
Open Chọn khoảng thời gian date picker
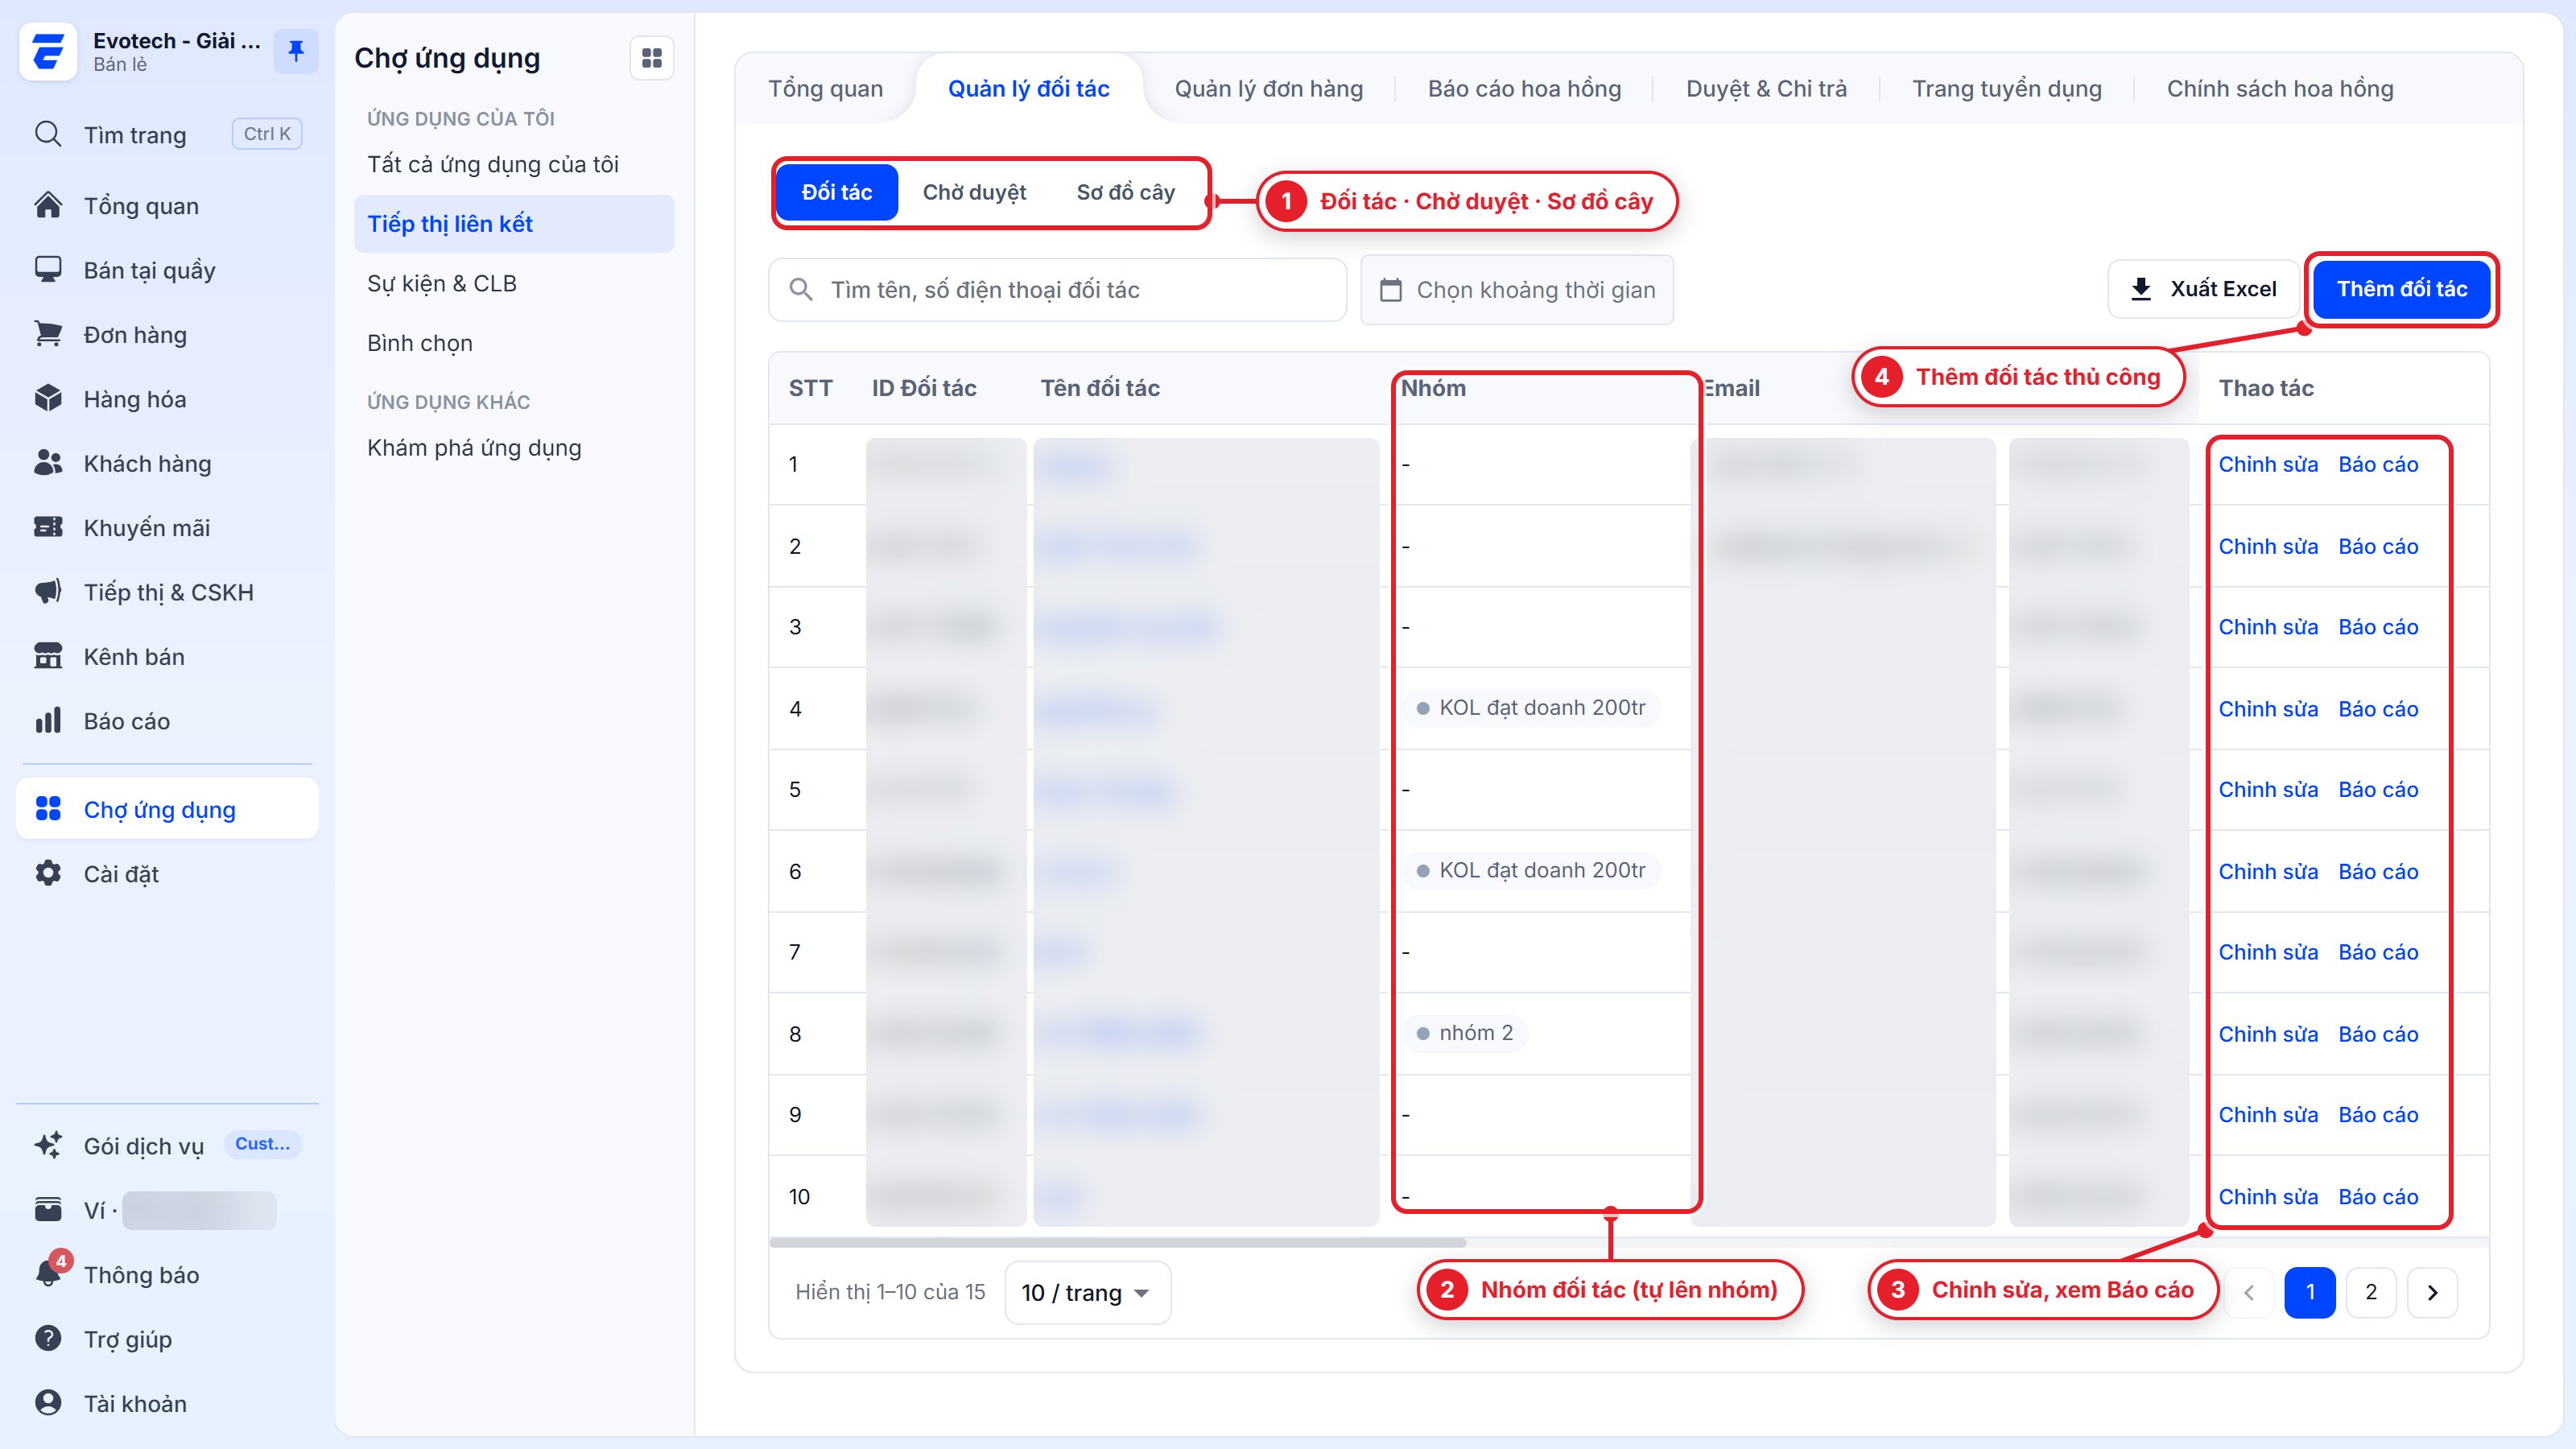pos(1517,290)
